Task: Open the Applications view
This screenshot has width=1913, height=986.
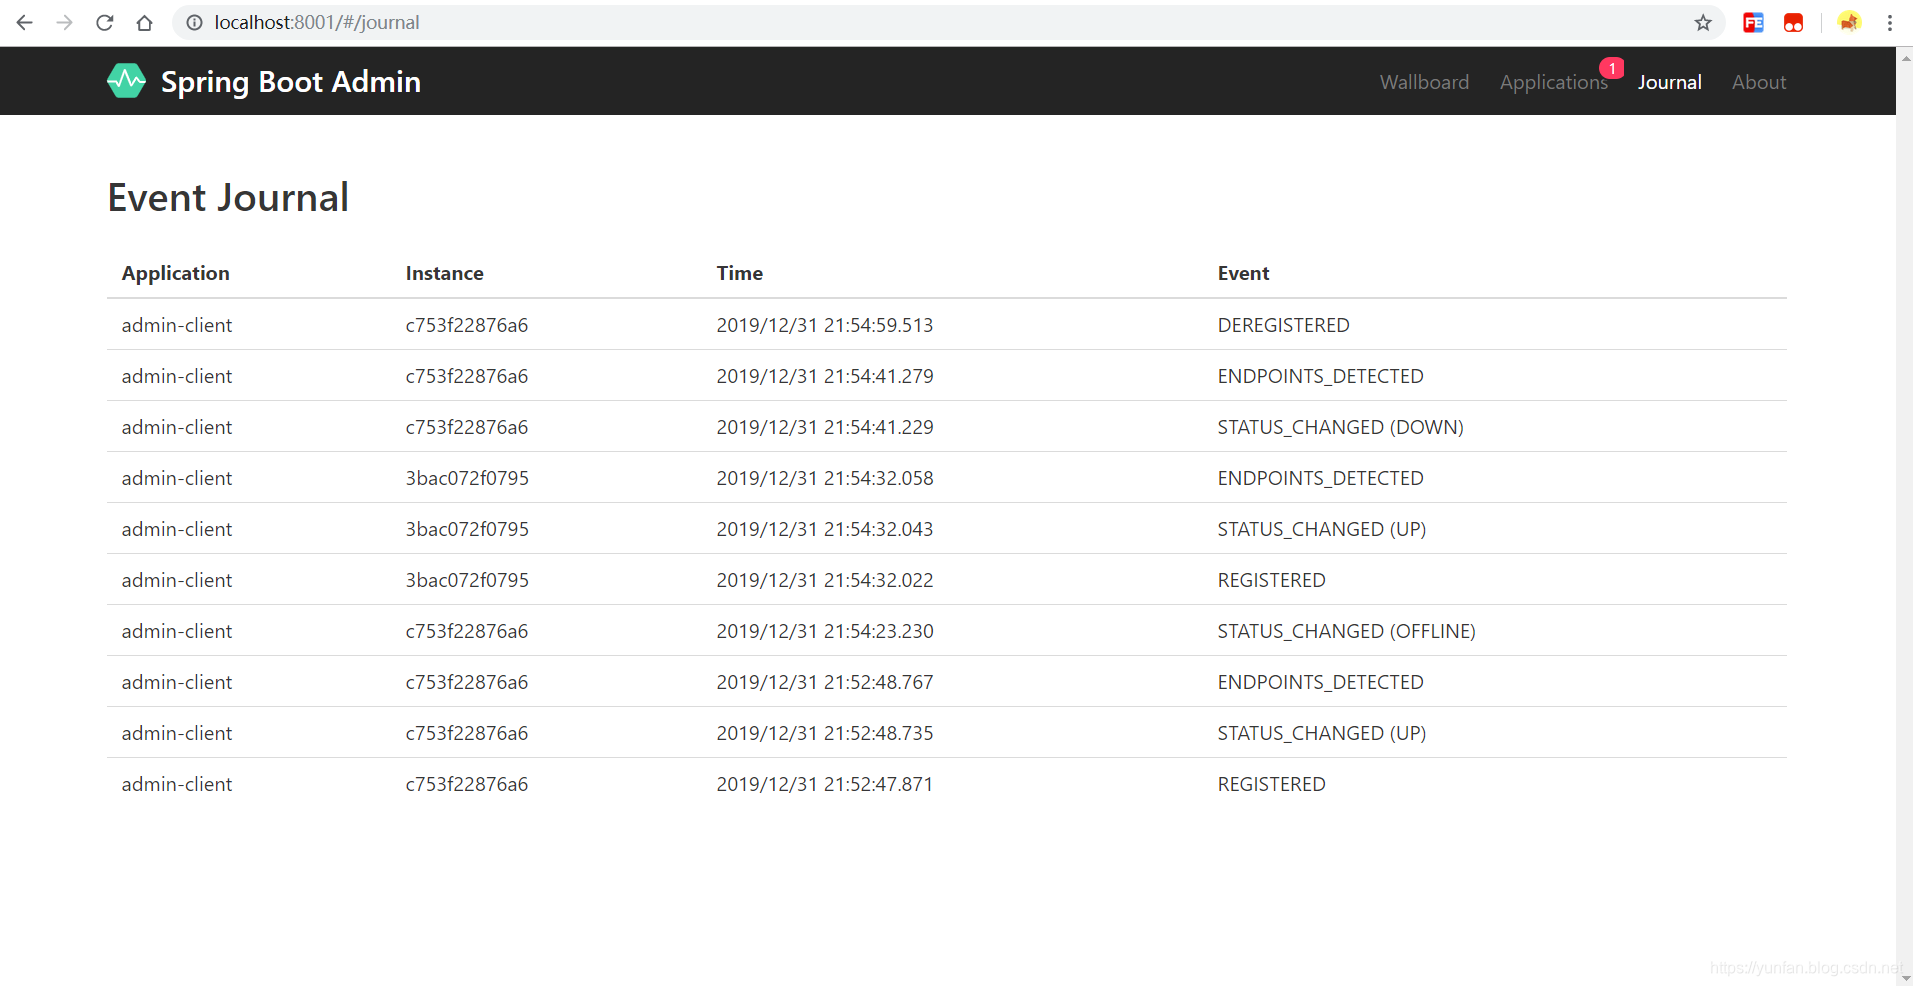Action: (1553, 82)
